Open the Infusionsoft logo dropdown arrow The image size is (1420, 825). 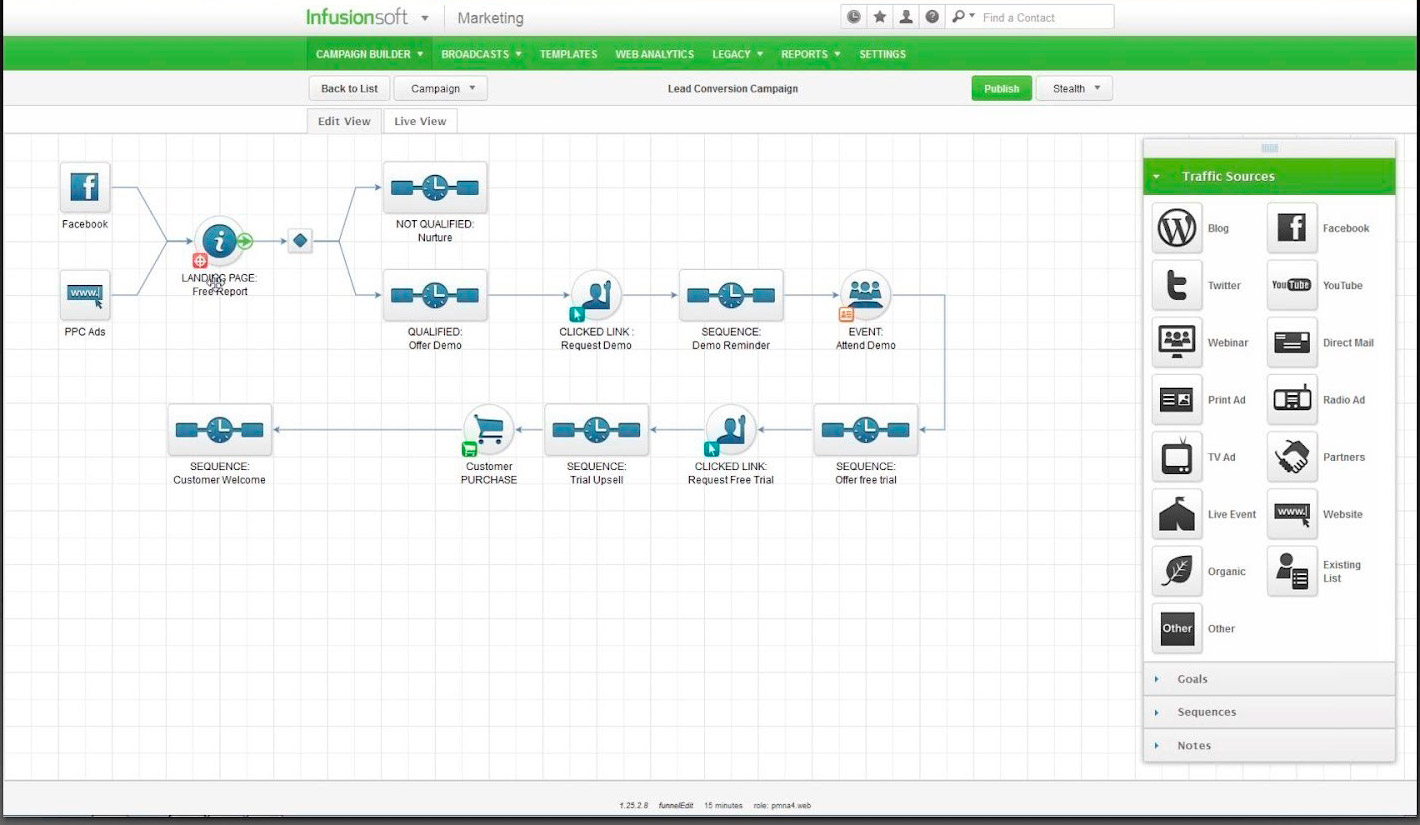coord(425,18)
